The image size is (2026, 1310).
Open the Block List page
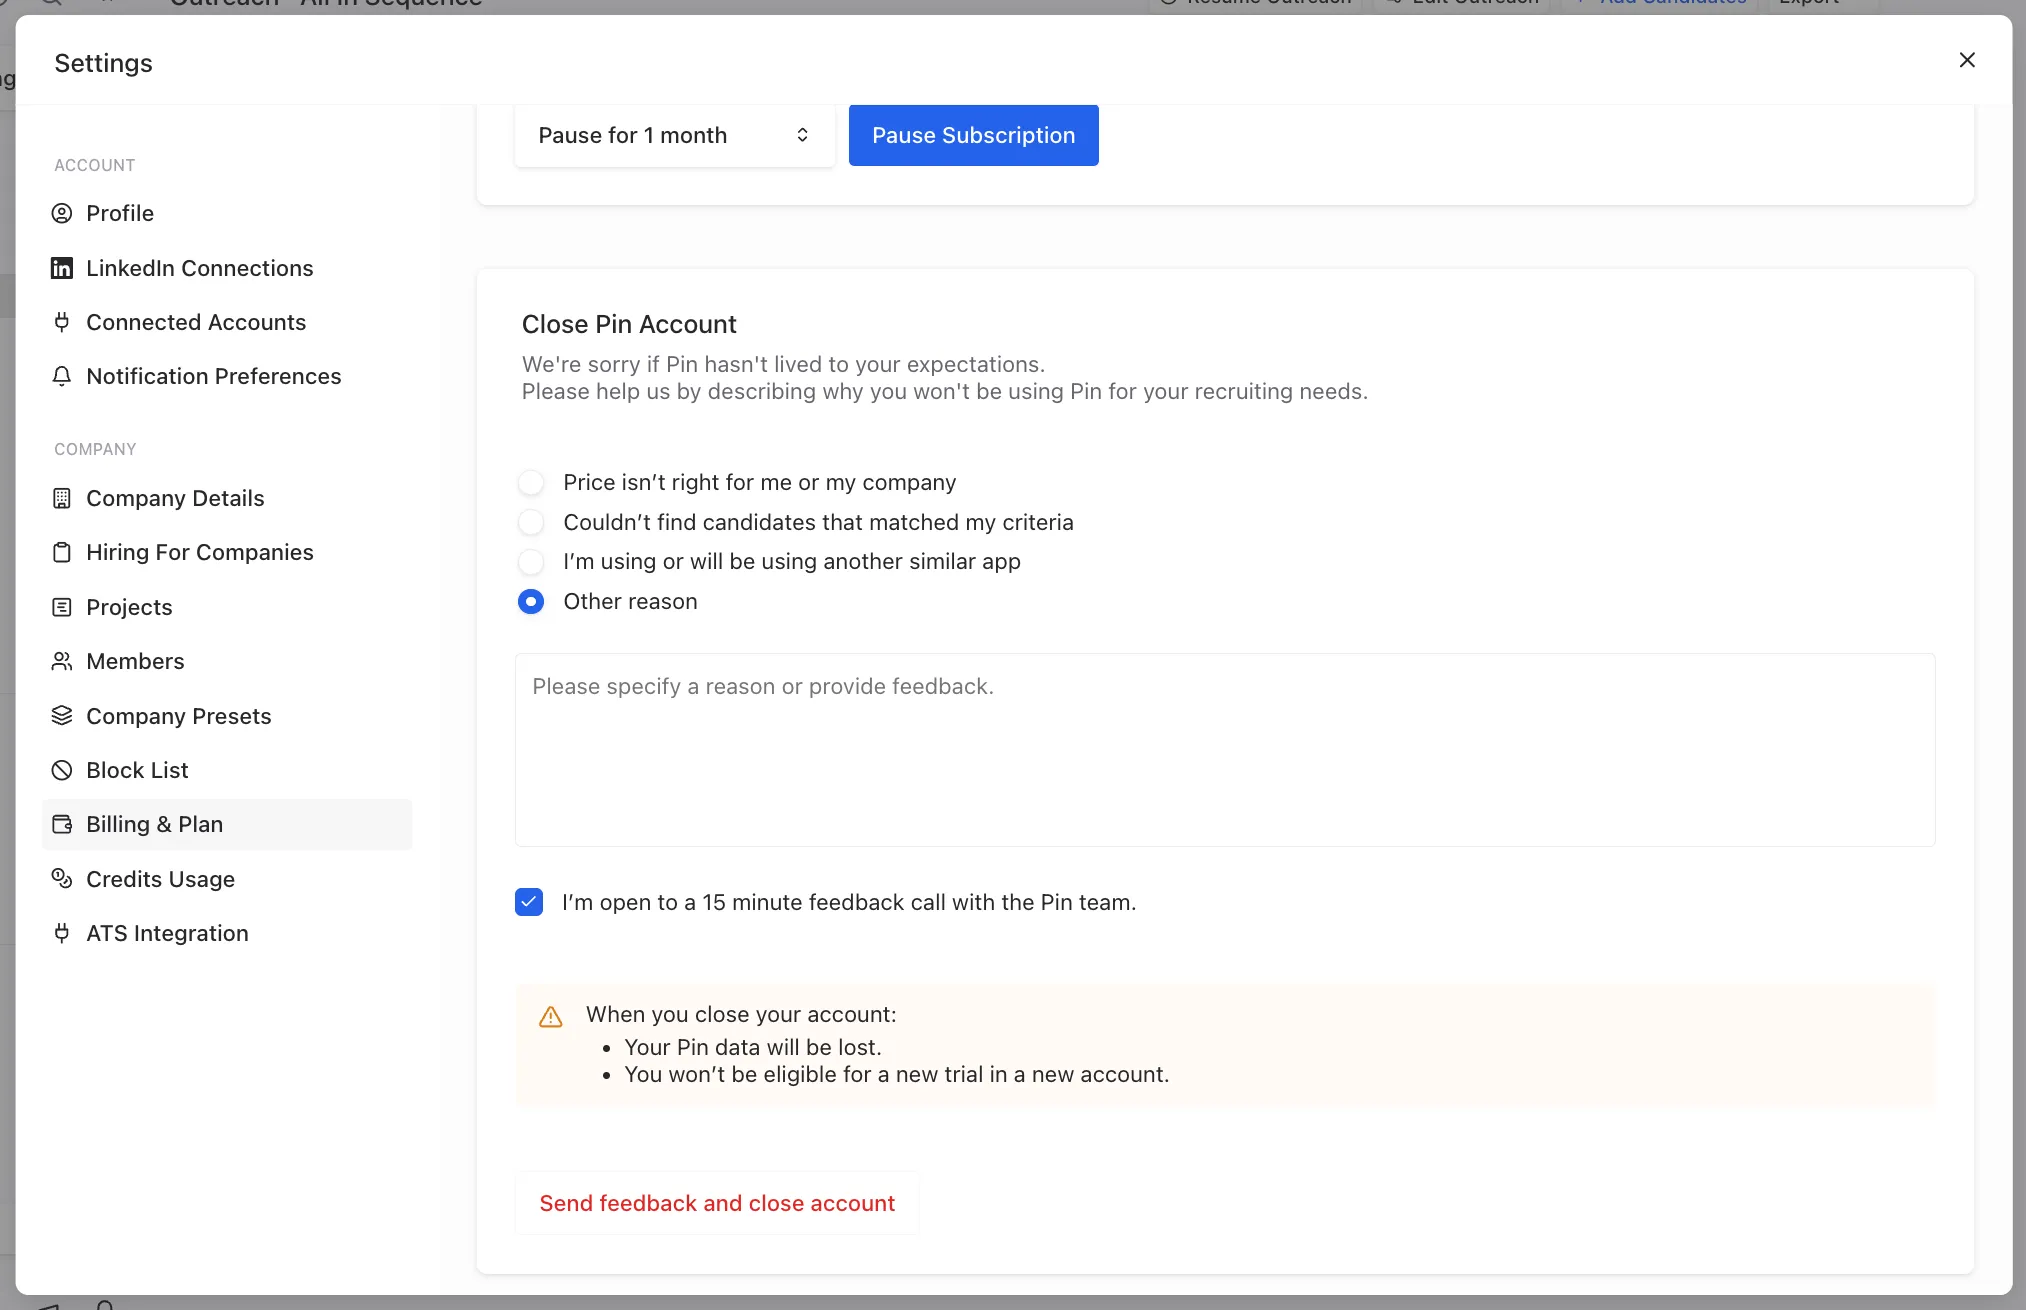coord(227,770)
